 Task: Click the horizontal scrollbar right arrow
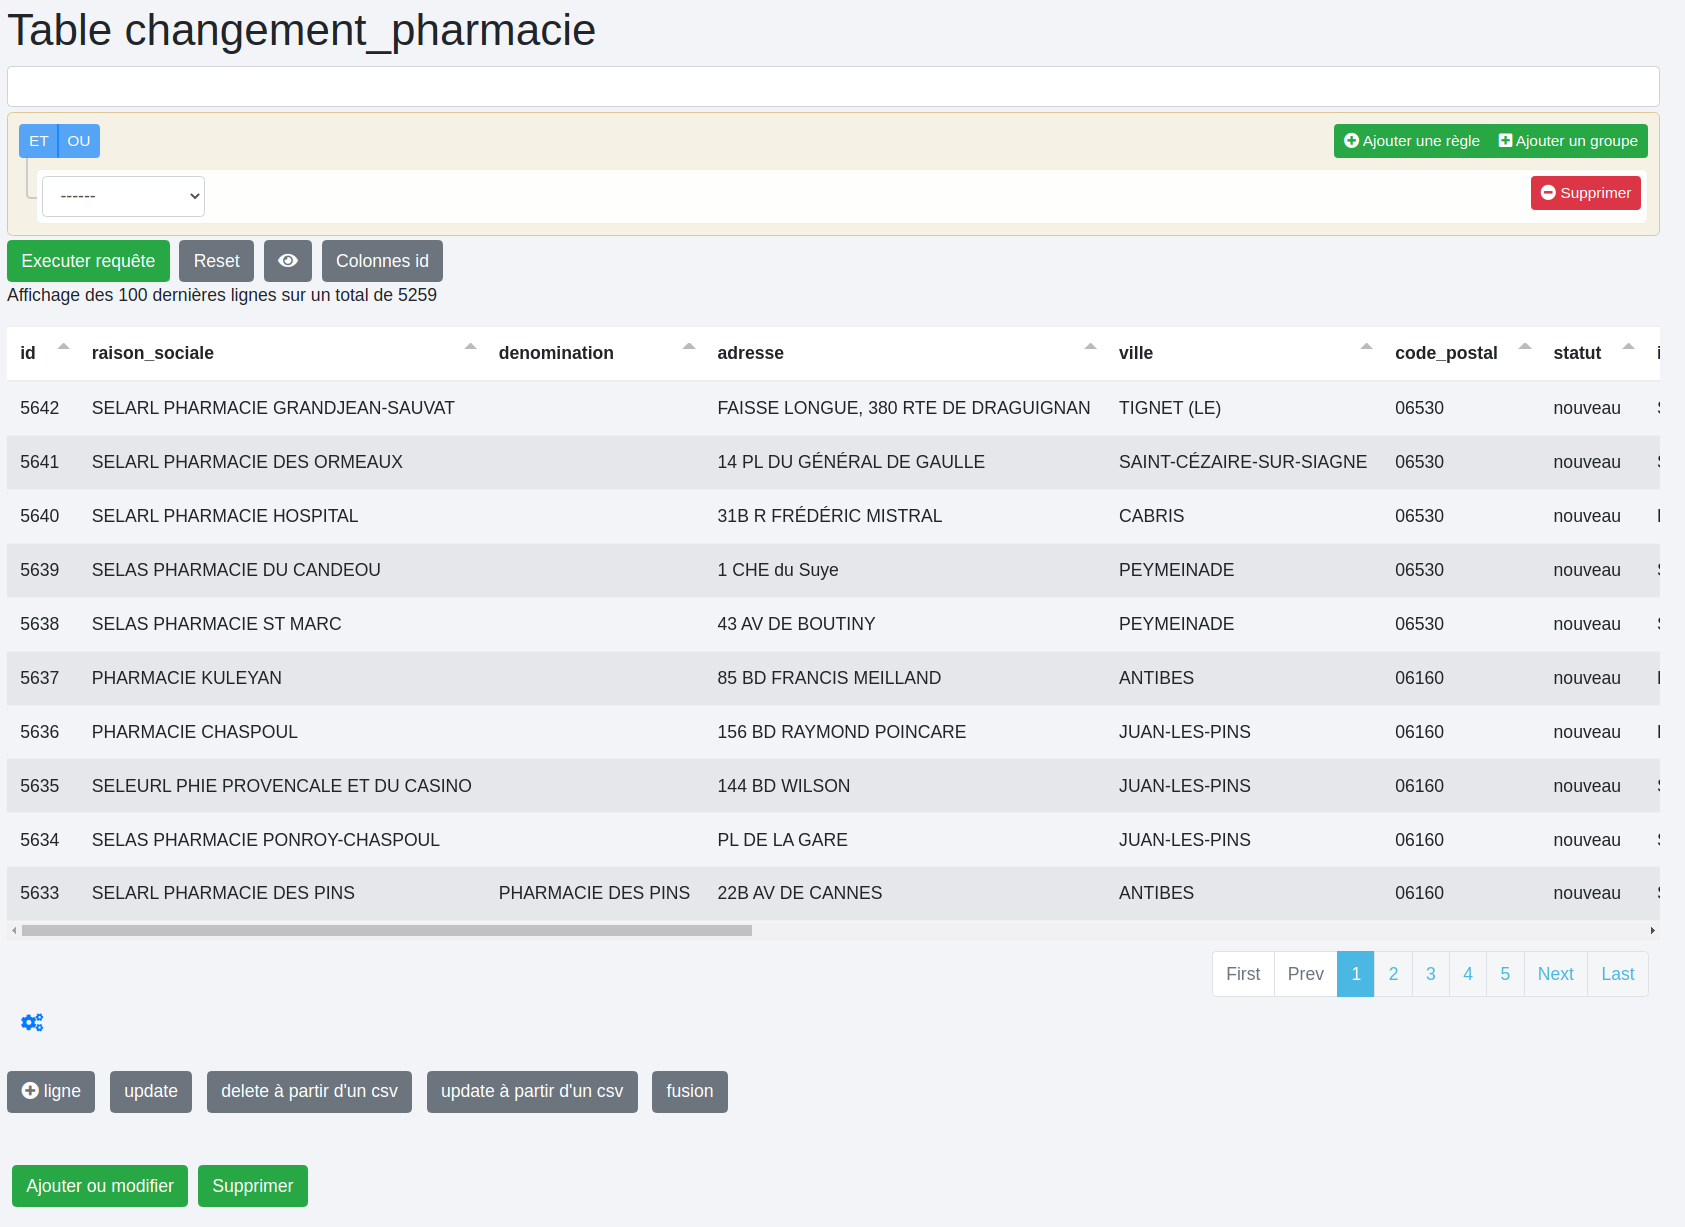pos(1652,930)
